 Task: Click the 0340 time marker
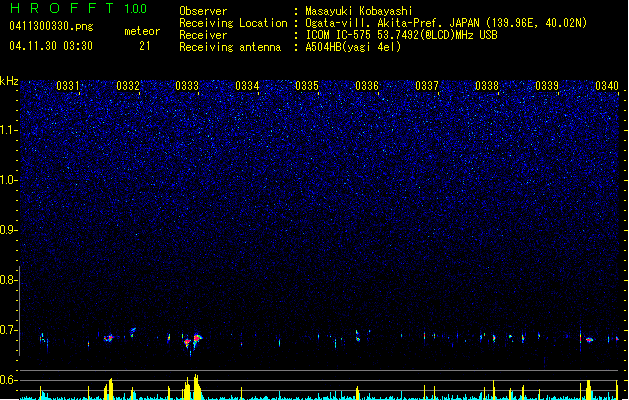607,86
